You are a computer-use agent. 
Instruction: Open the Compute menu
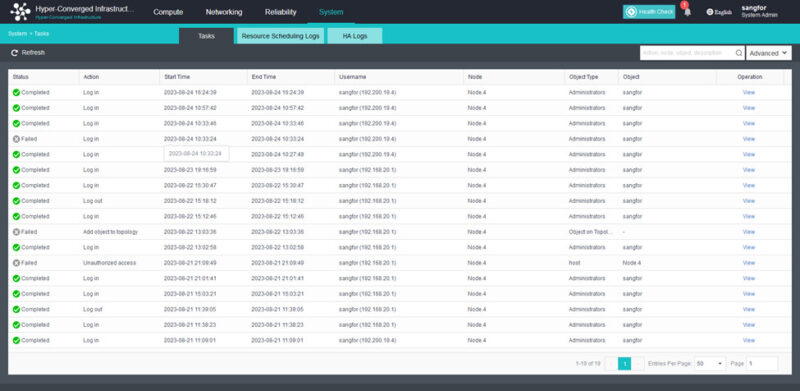coord(168,12)
